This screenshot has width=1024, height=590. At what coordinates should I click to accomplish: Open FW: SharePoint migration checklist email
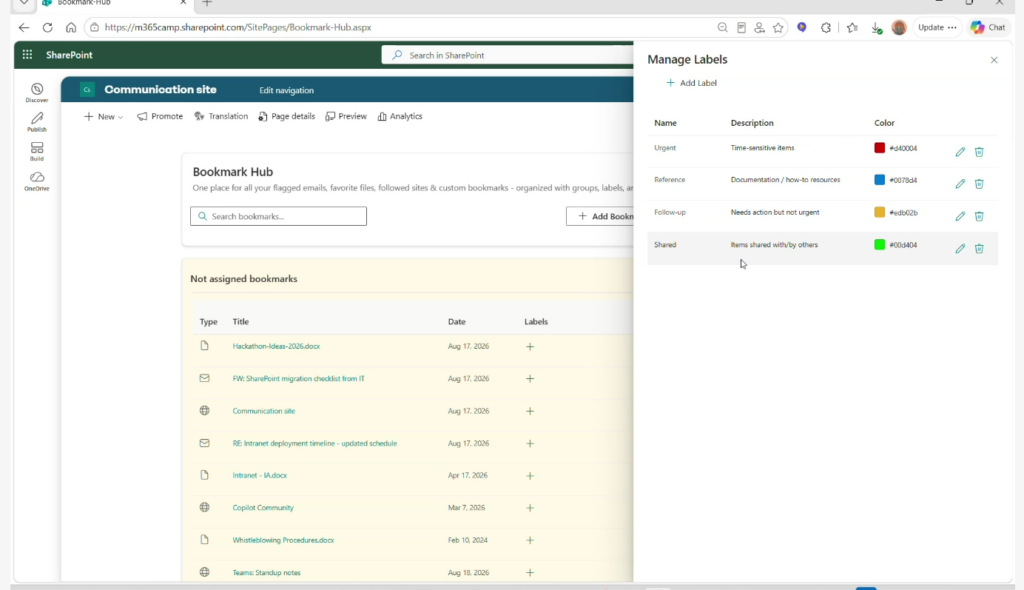(298, 378)
